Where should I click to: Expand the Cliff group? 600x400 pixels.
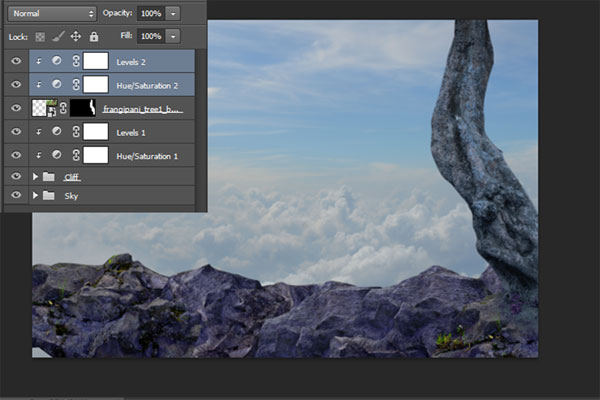35,176
